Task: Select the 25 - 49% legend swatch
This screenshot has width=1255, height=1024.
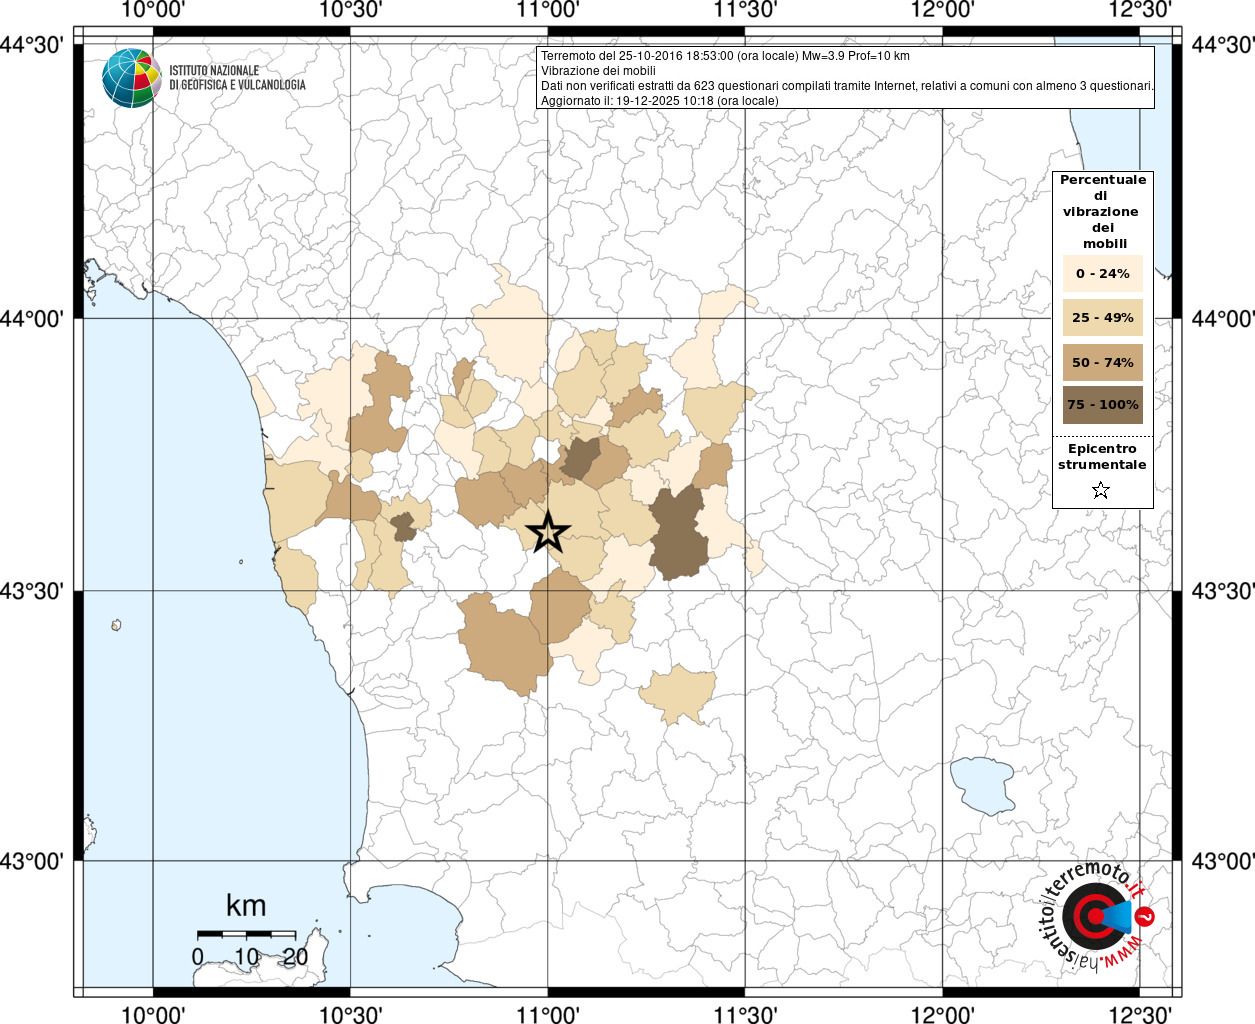Action: 1102,318
